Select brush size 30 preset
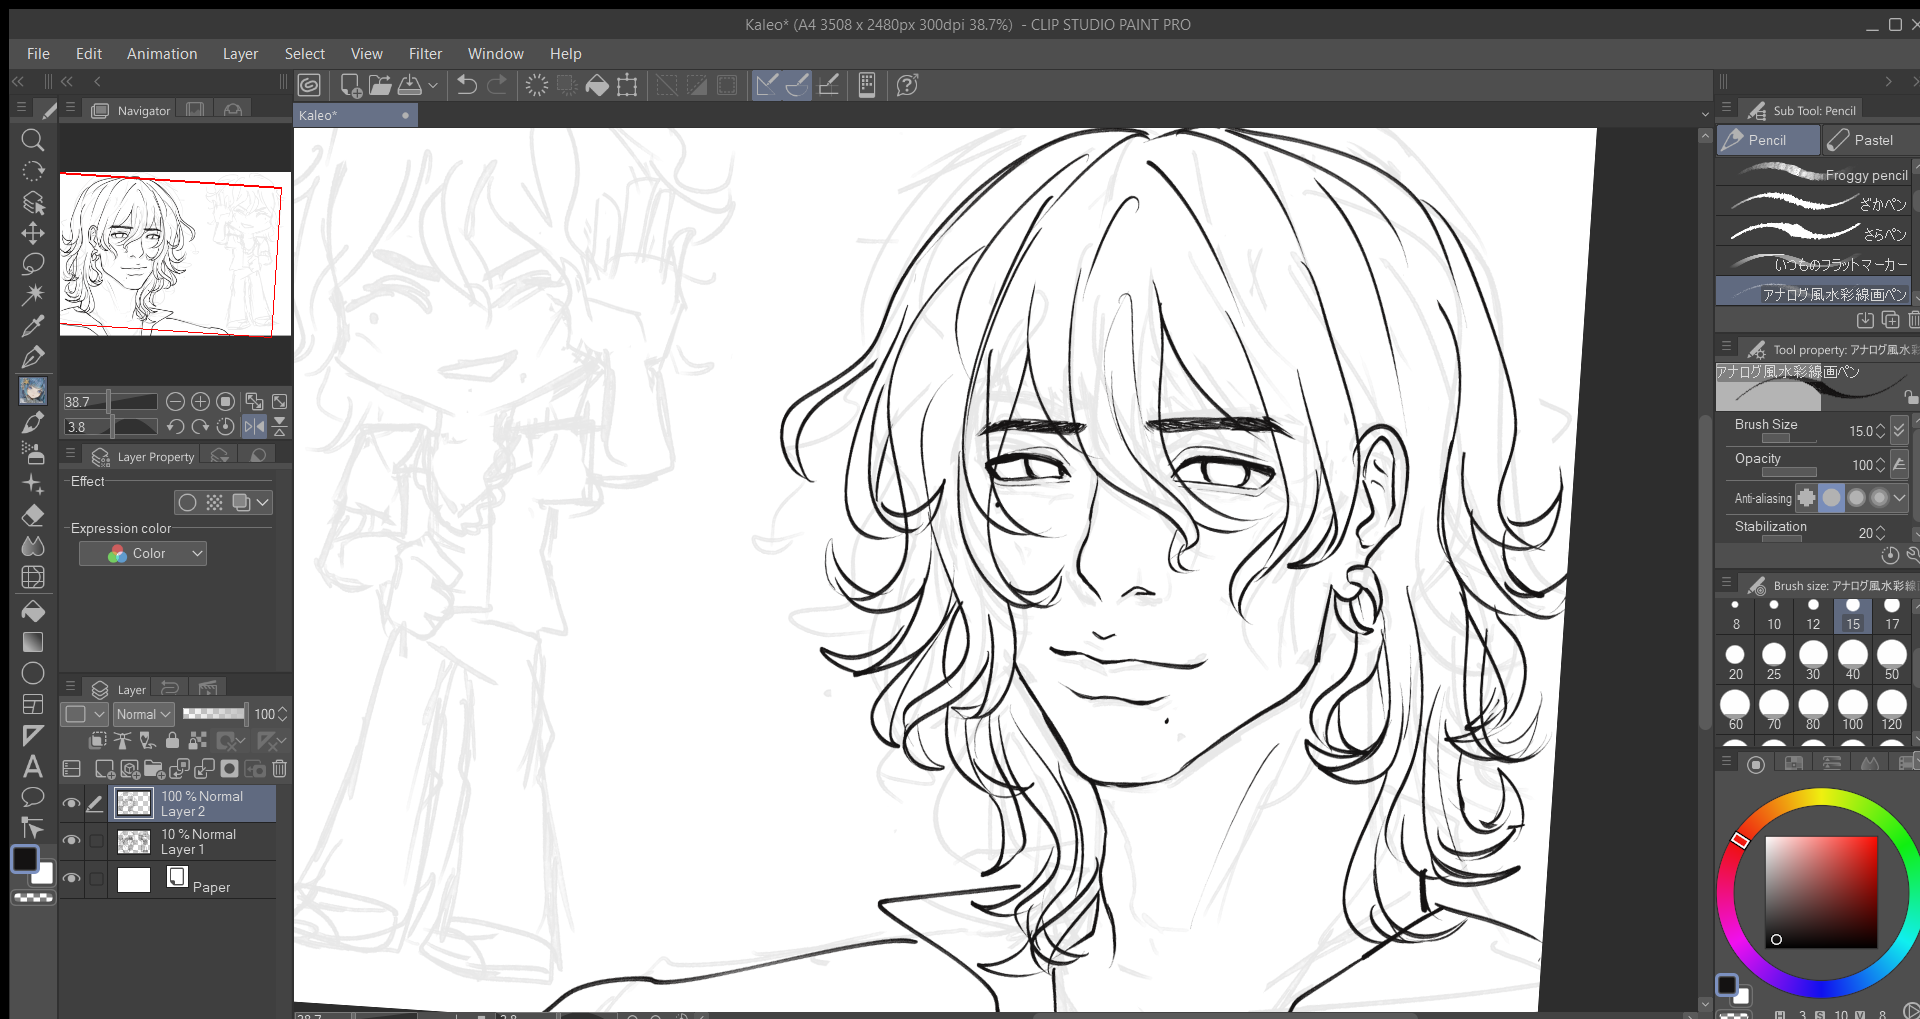The width and height of the screenshot is (1920, 1019). pyautogui.click(x=1813, y=660)
